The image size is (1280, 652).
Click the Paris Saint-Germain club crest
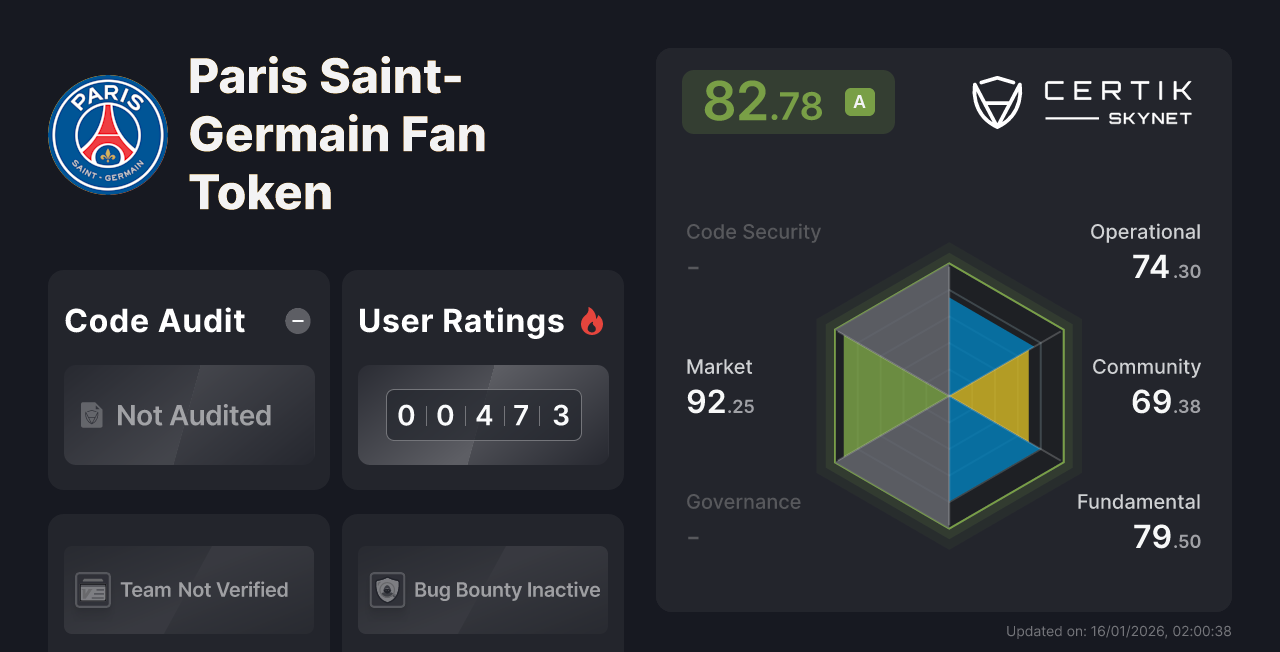pyautogui.click(x=107, y=133)
